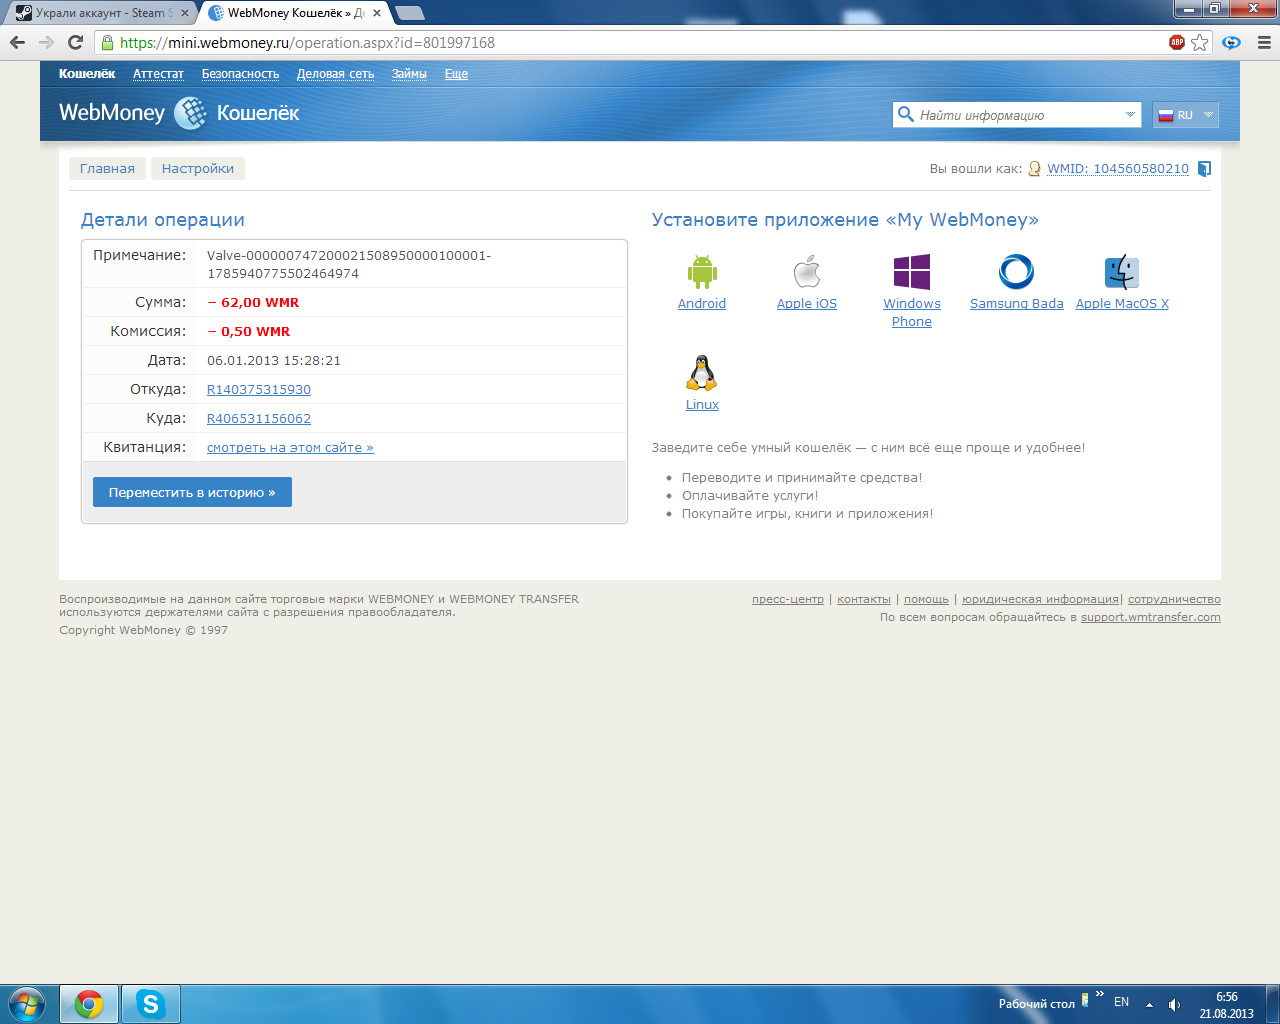Click the browser forward arrow
This screenshot has width=1280, height=1024.
click(46, 42)
